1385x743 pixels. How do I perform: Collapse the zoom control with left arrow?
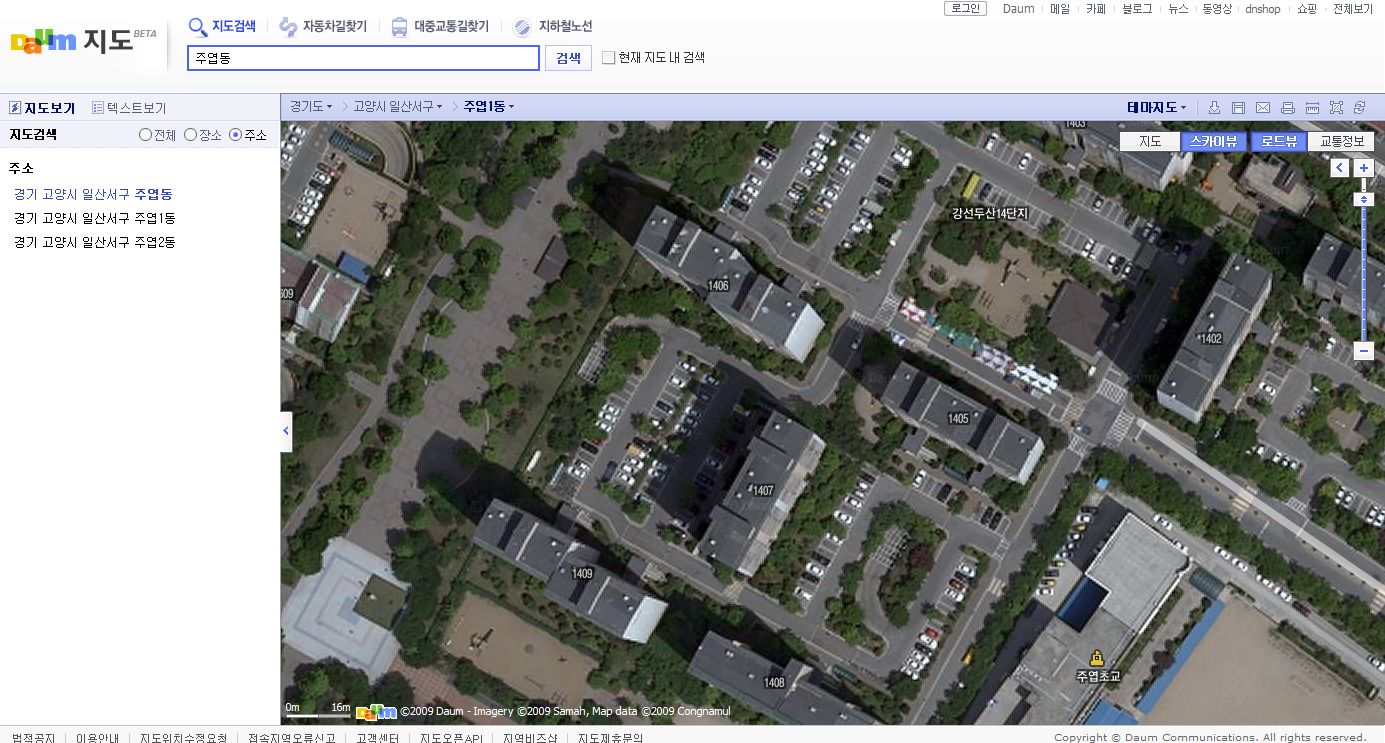tap(1339, 168)
